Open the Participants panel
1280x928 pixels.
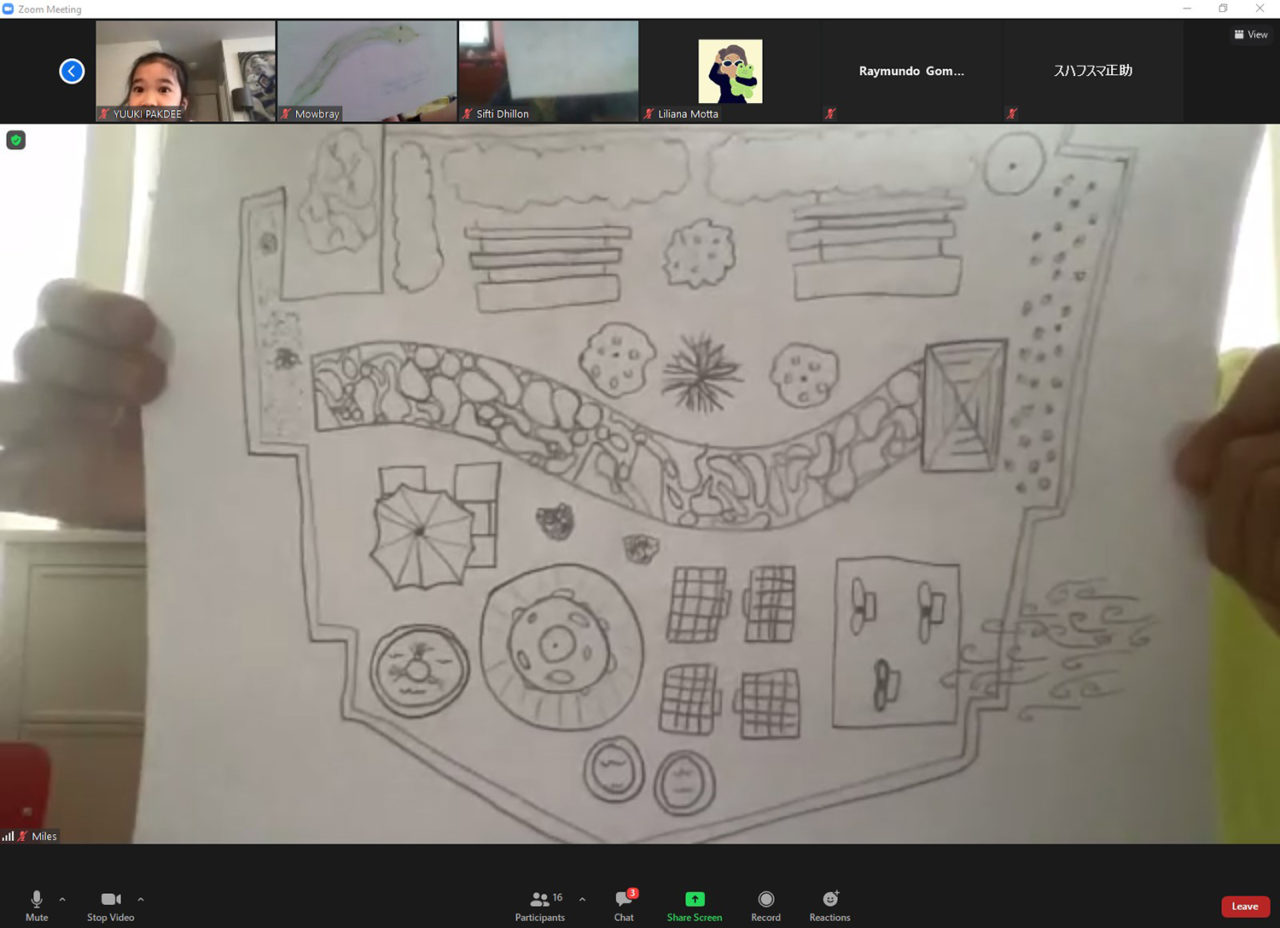(x=539, y=903)
